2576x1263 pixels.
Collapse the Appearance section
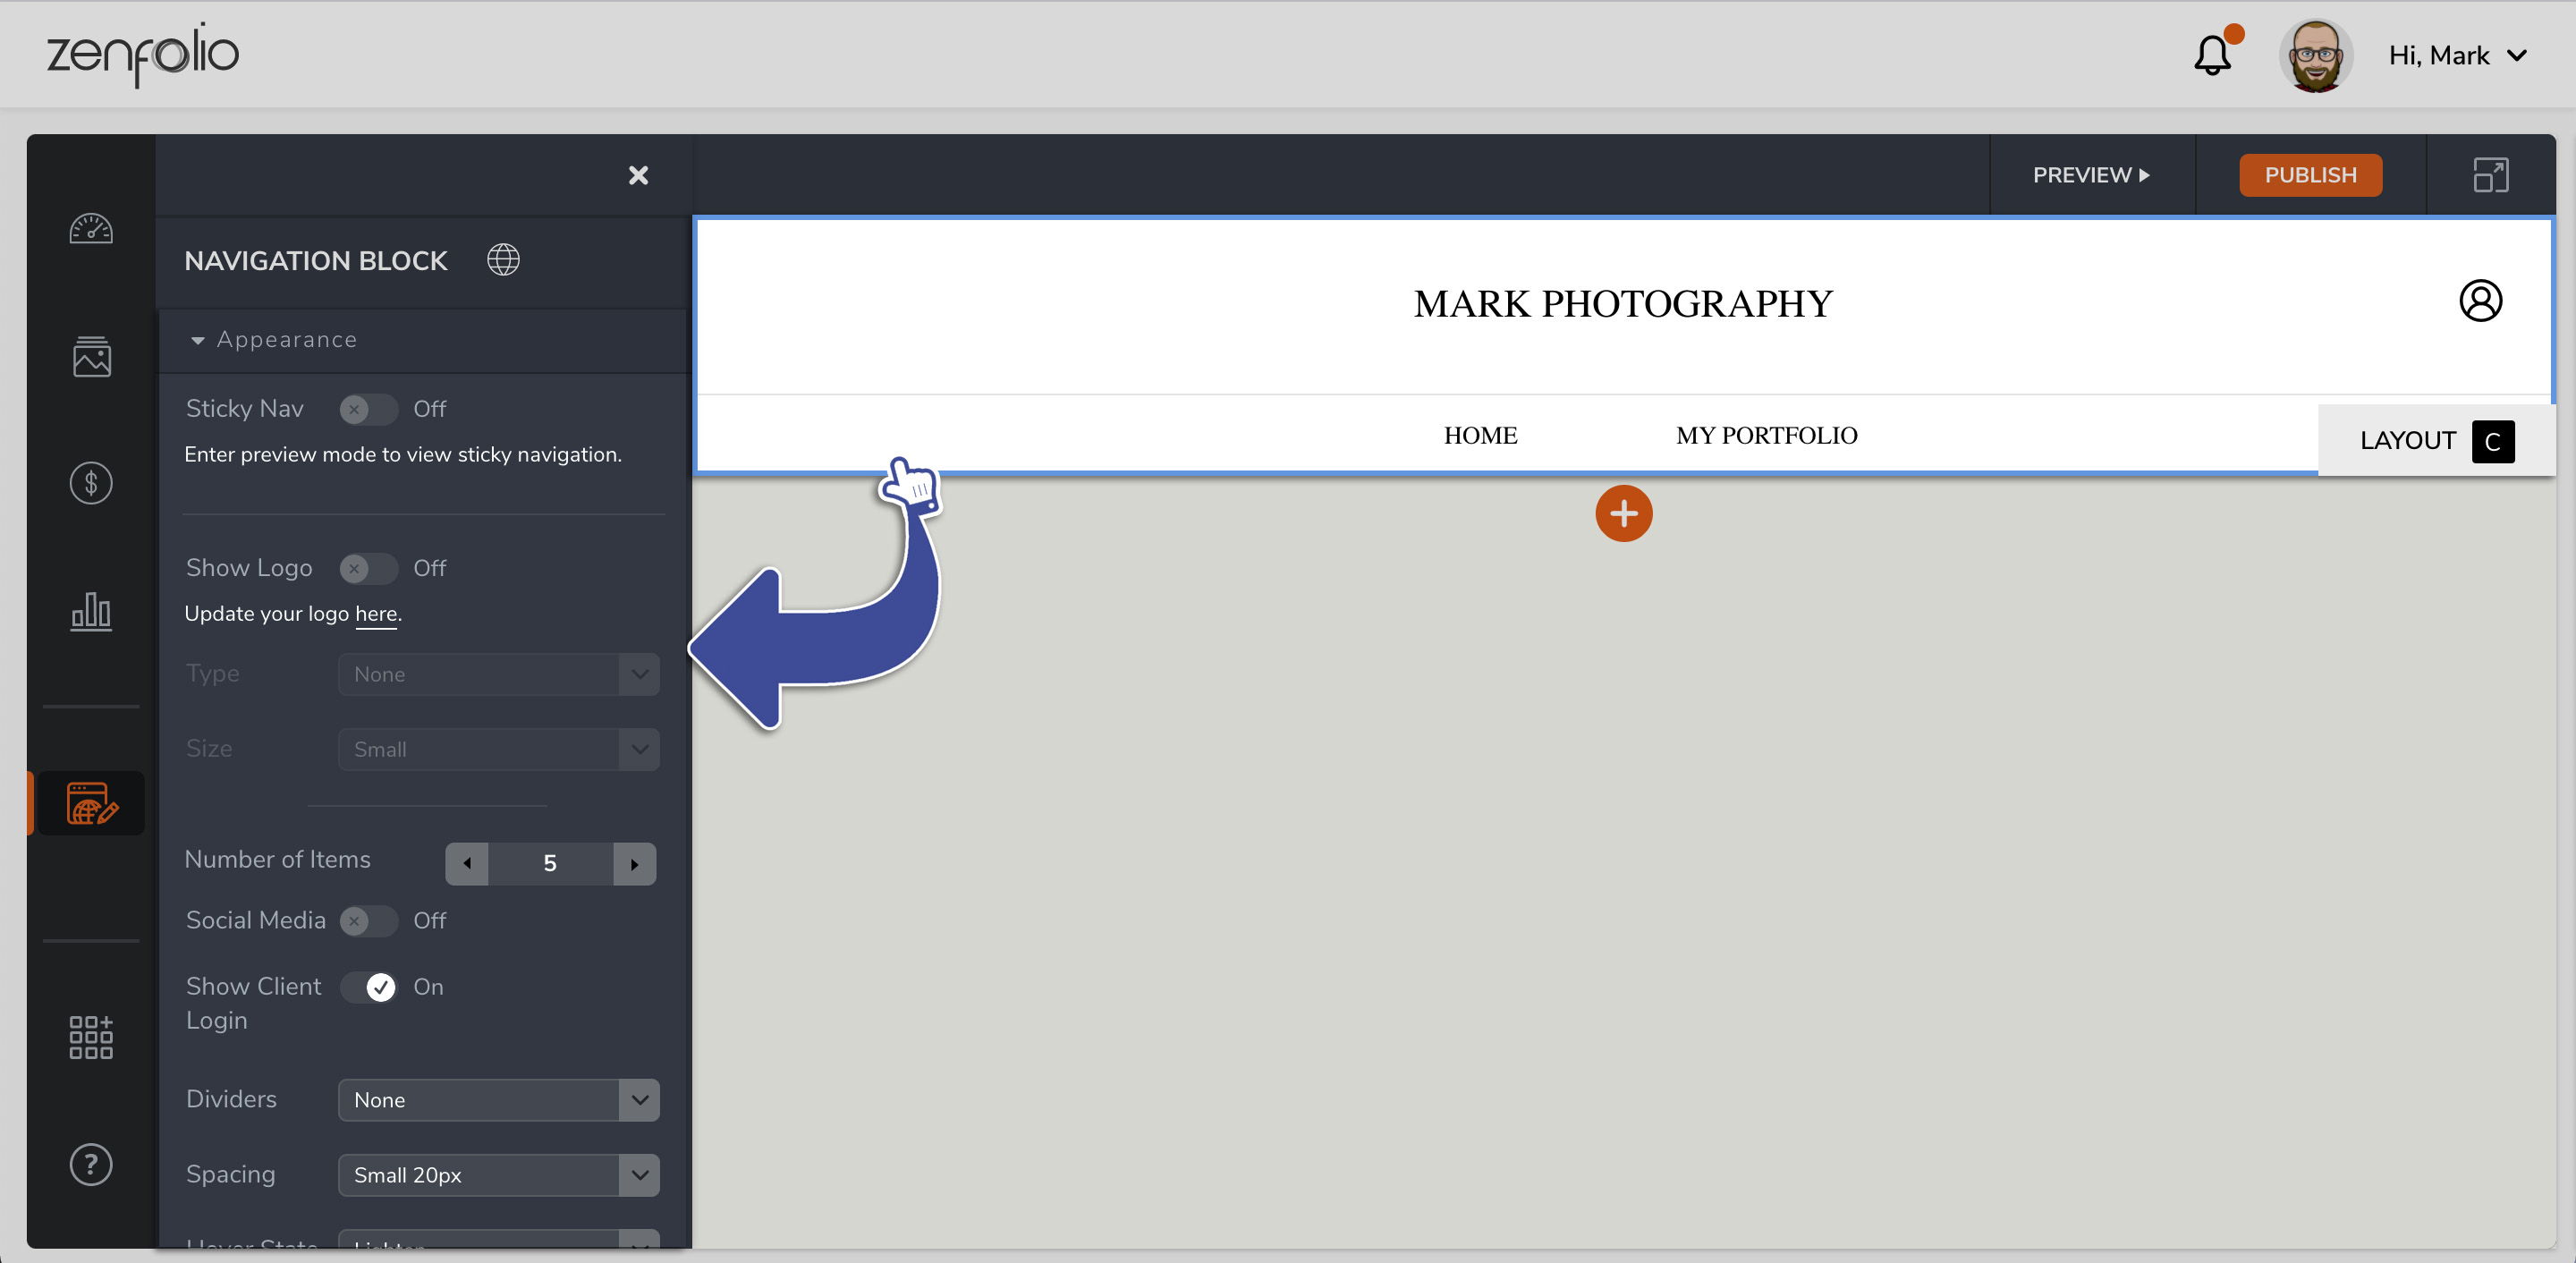(x=273, y=340)
